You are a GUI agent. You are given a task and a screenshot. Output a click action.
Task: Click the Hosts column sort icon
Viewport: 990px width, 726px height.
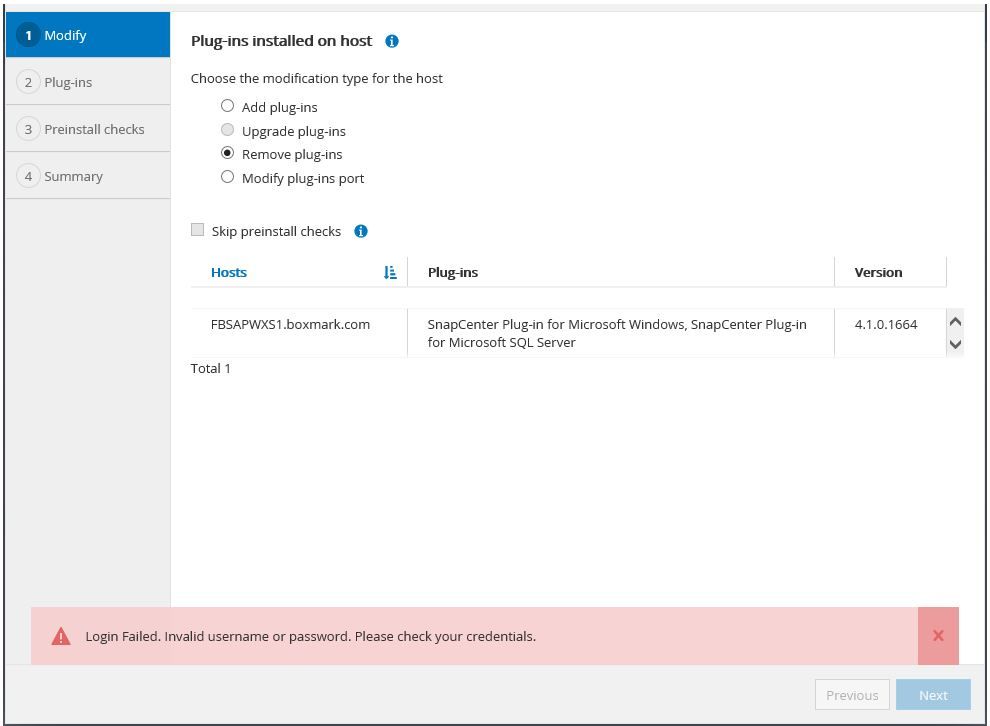(390, 272)
